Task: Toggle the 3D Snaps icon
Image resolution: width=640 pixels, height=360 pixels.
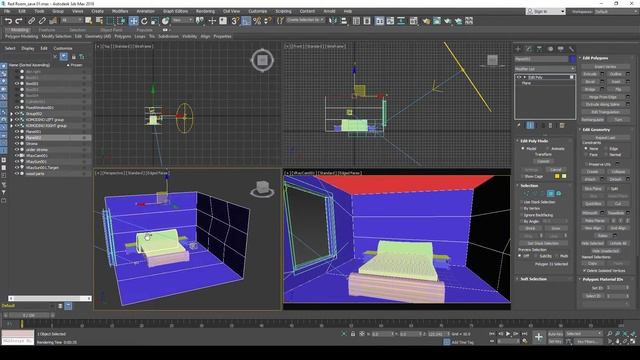Action: point(235,20)
